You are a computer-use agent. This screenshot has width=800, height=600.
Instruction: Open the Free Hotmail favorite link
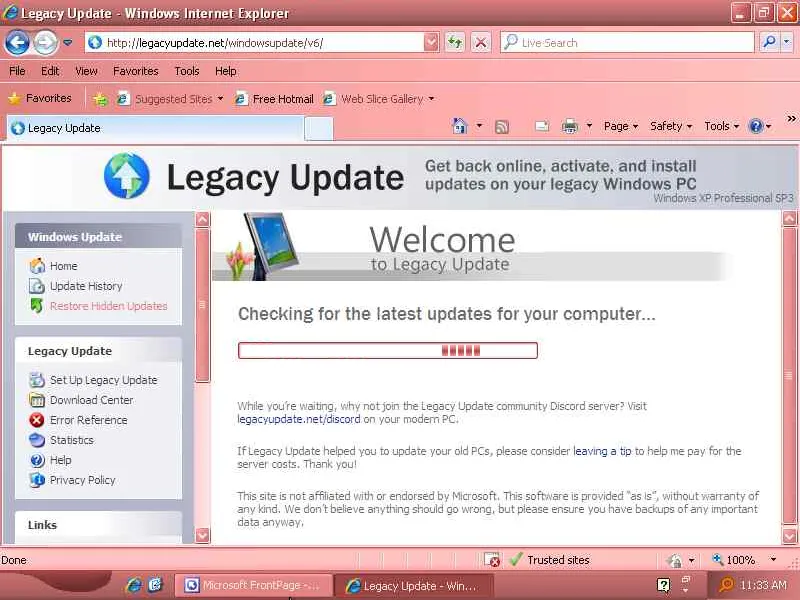click(x=274, y=99)
